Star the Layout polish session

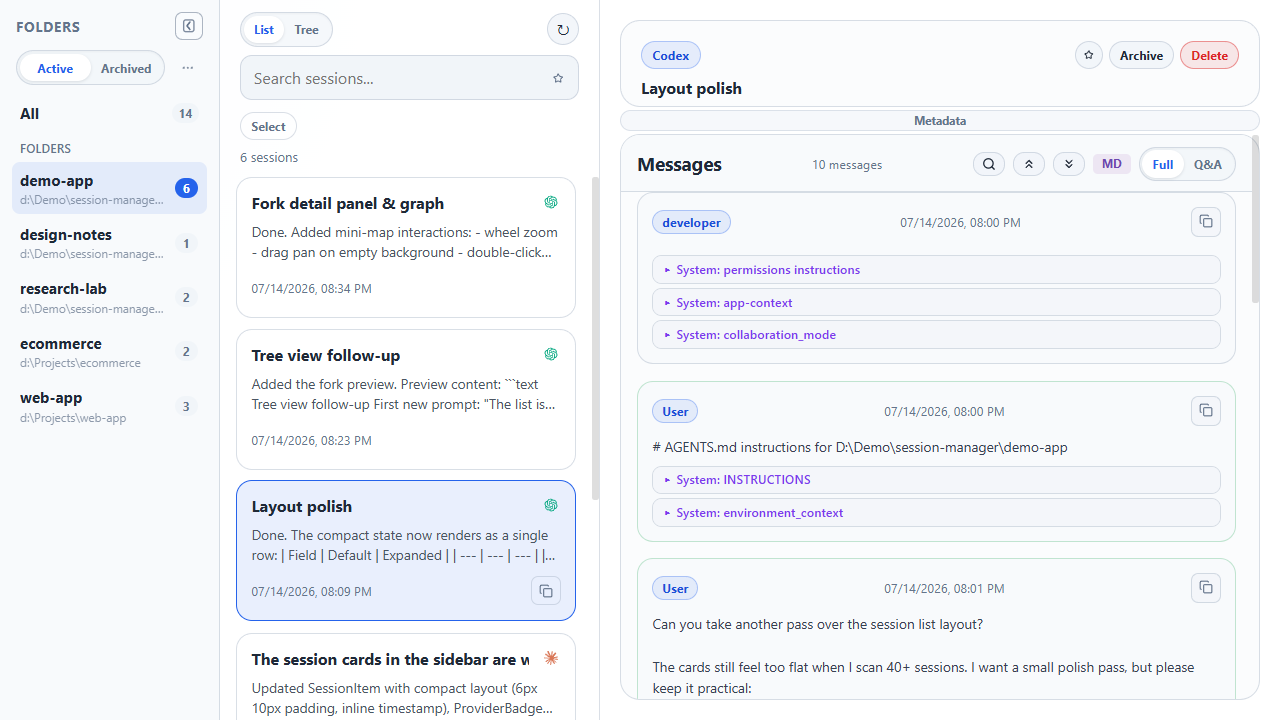point(1089,56)
